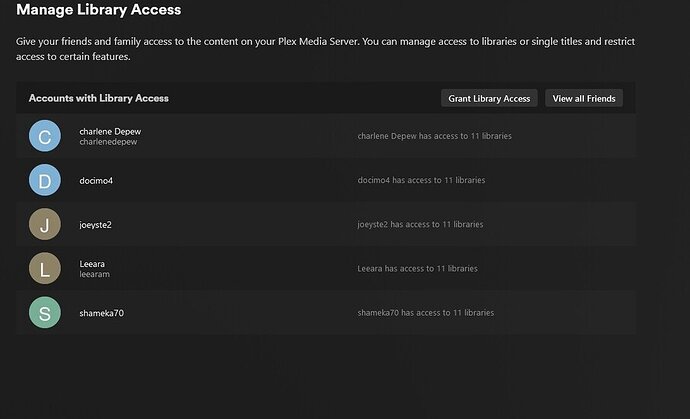690x419 pixels.
Task: Click charlene Depew's blue C avatar
Action: (x=45, y=136)
